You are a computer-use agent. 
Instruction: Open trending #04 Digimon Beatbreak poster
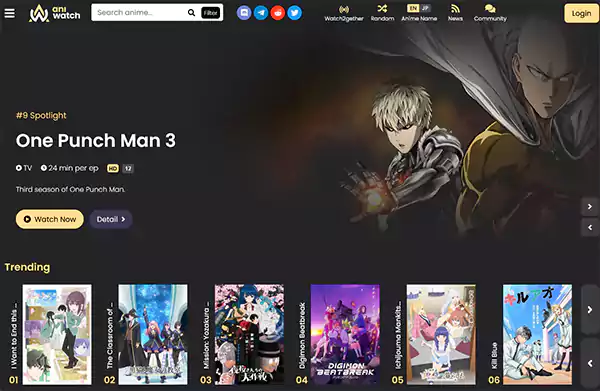(345, 334)
